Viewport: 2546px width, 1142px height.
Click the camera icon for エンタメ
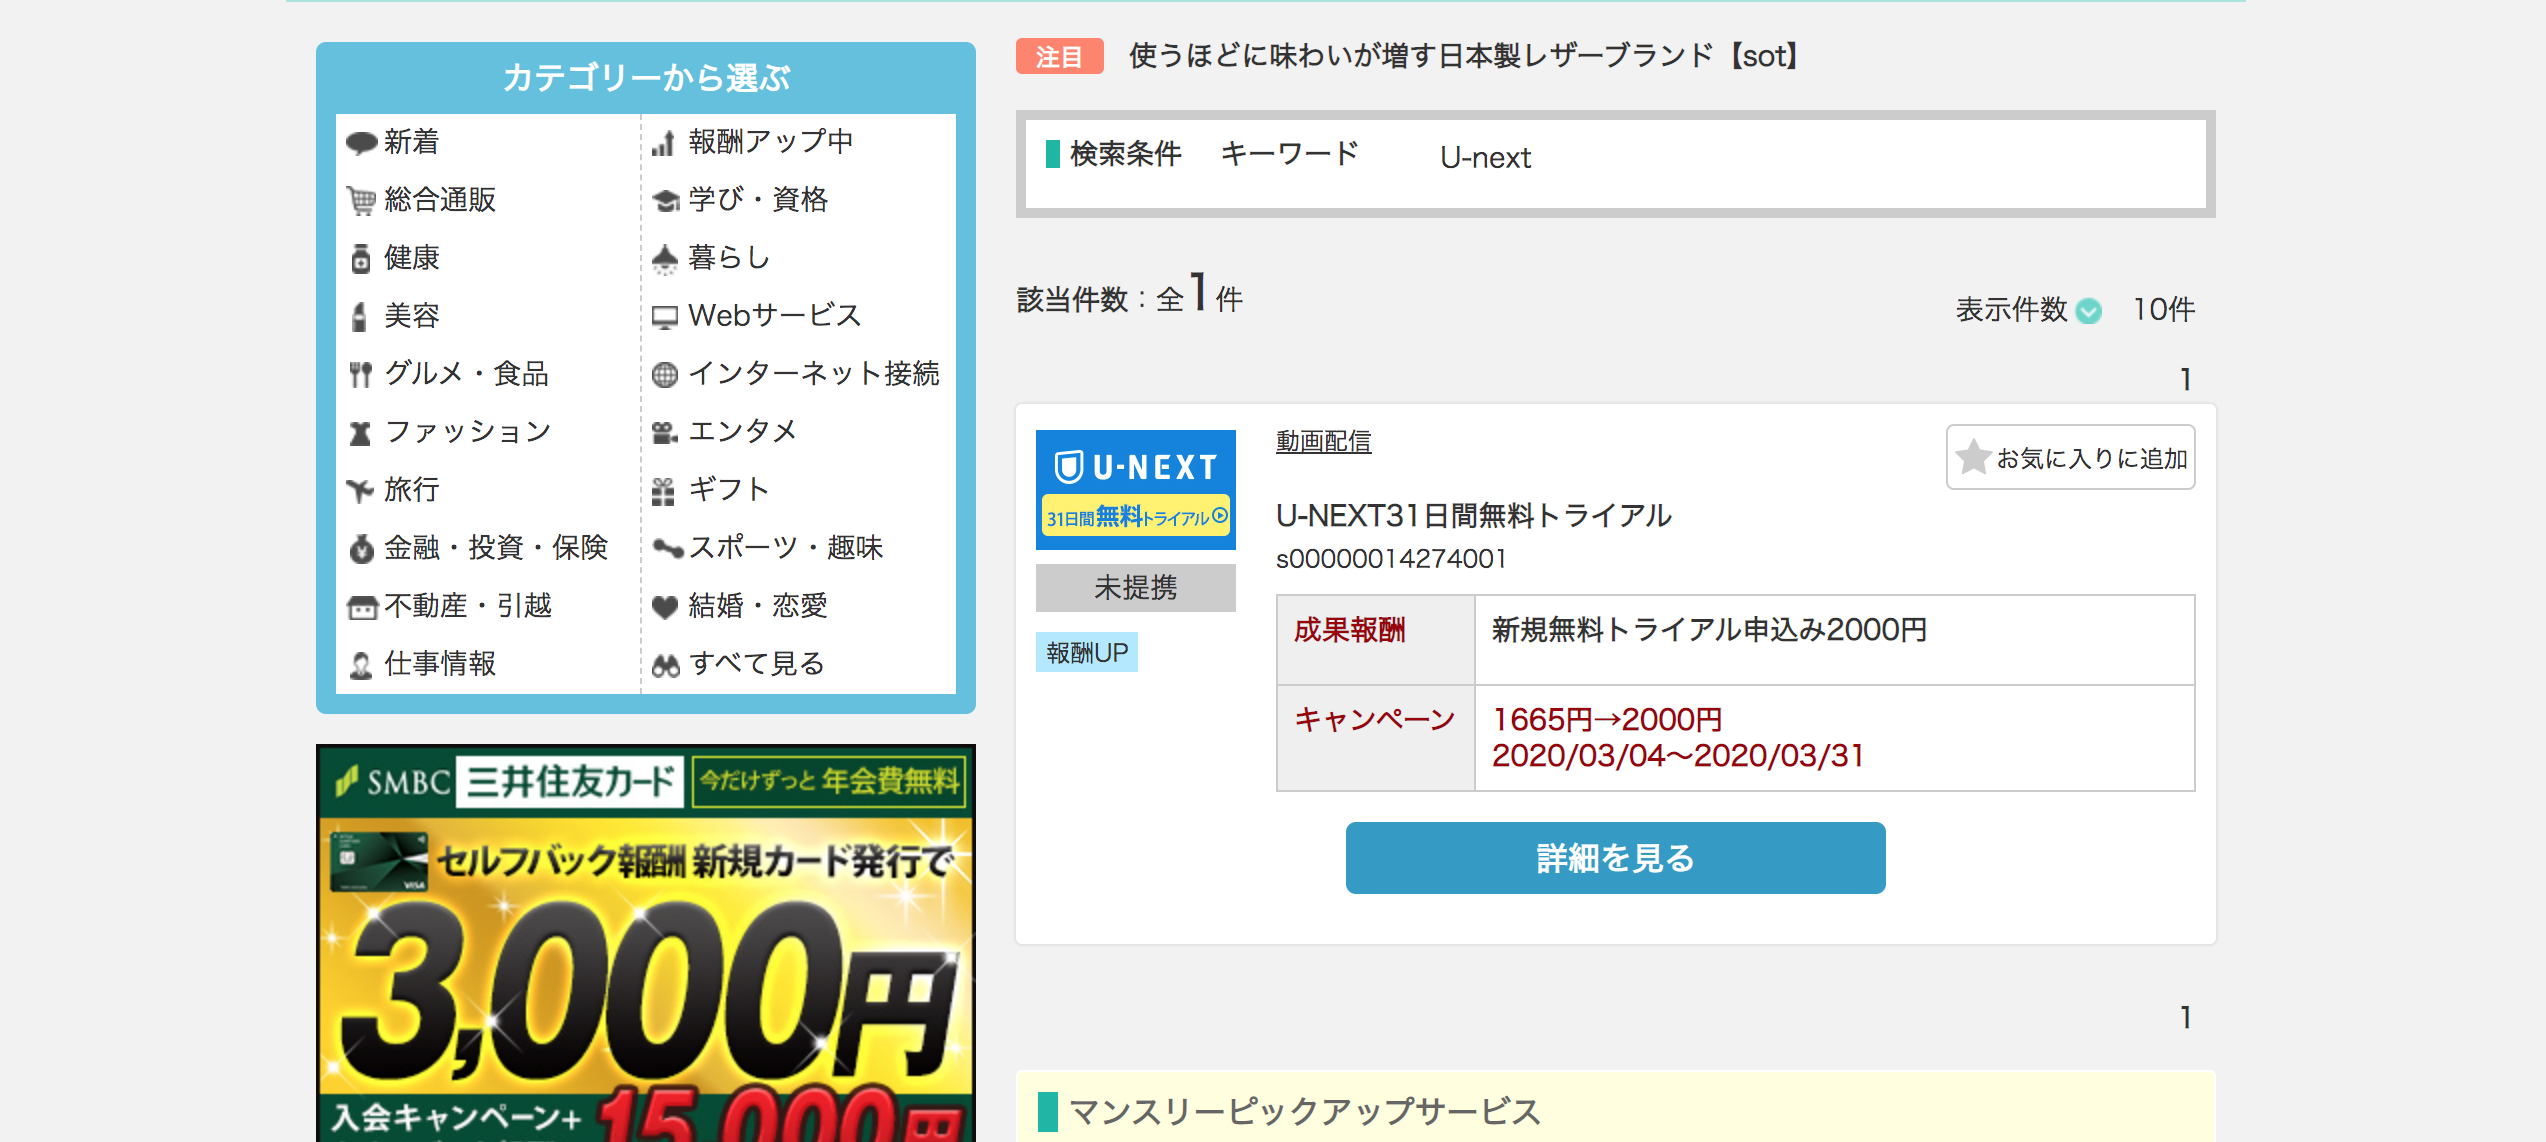(665, 432)
